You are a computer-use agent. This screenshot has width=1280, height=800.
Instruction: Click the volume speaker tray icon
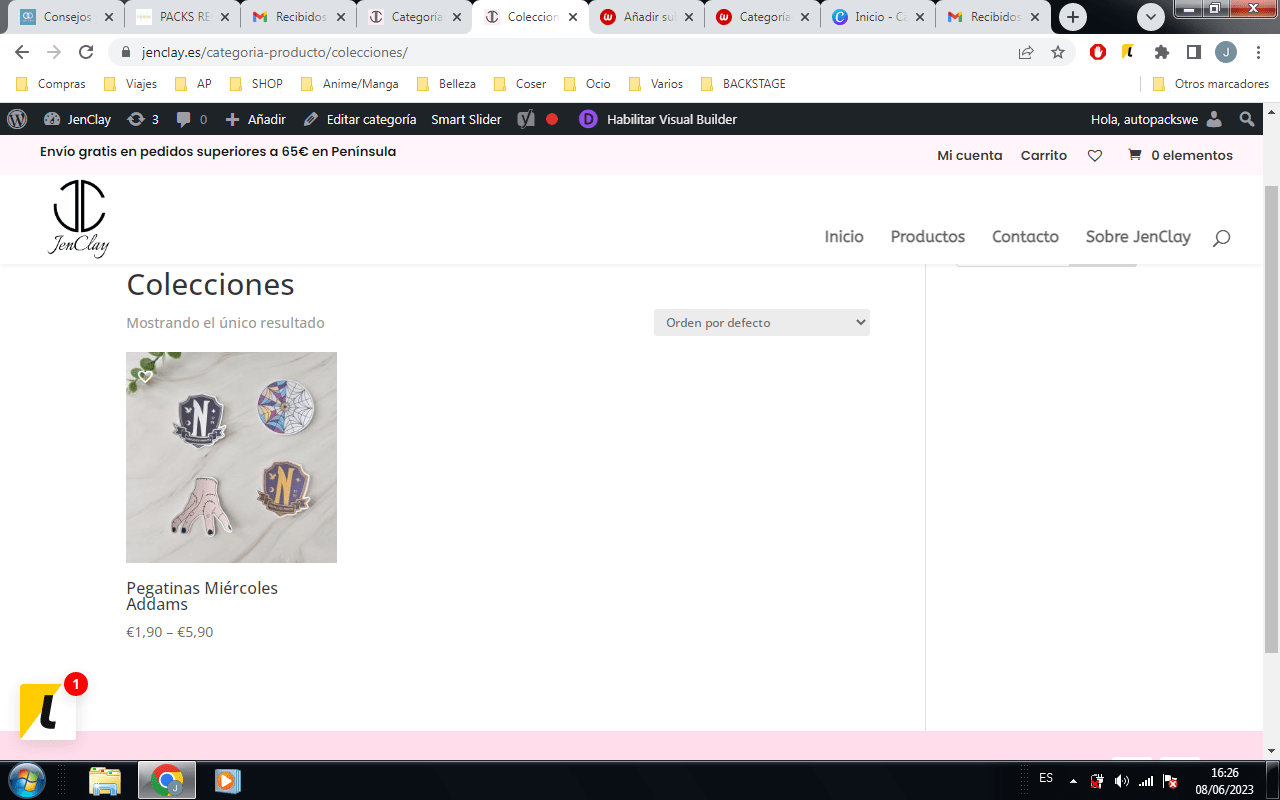(1121, 781)
